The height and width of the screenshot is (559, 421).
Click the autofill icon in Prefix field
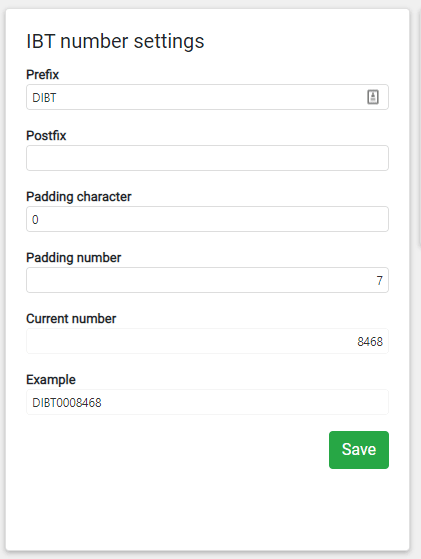[x=373, y=97]
